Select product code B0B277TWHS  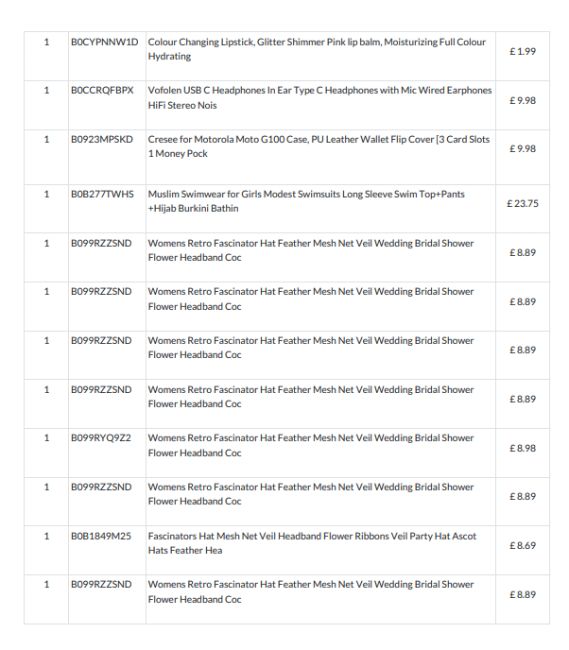[102, 194]
